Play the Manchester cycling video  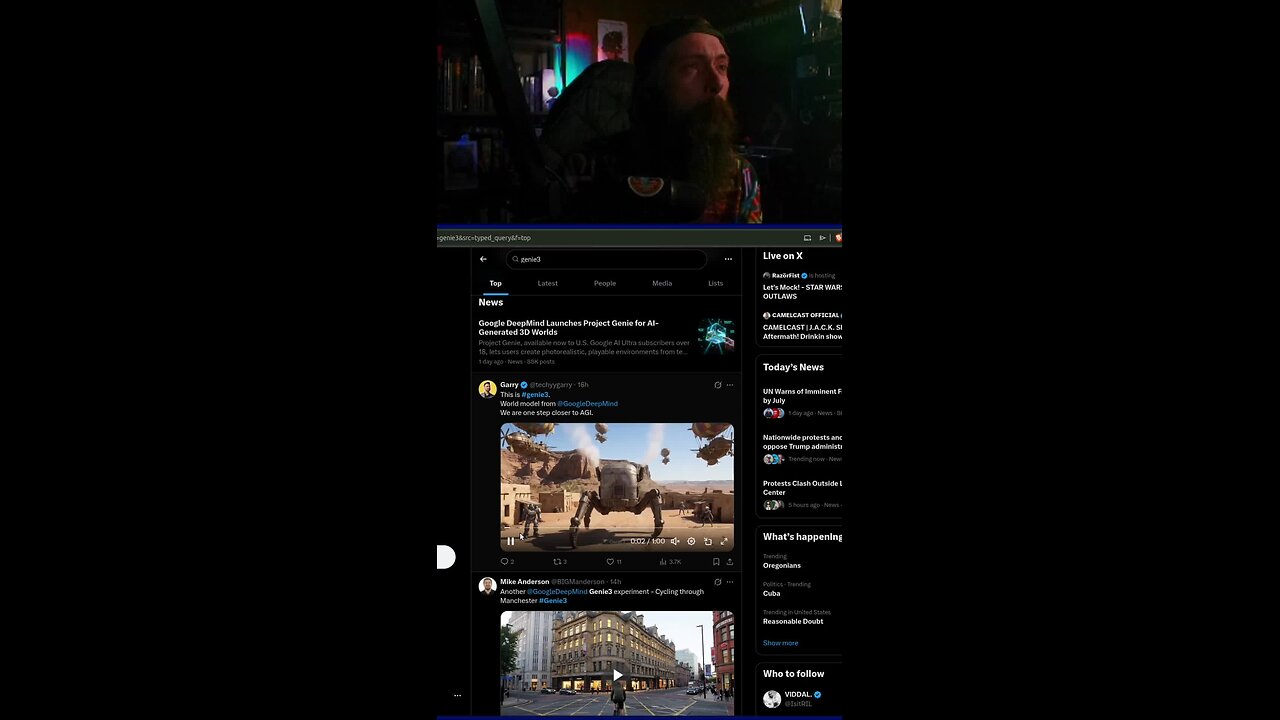(617, 675)
